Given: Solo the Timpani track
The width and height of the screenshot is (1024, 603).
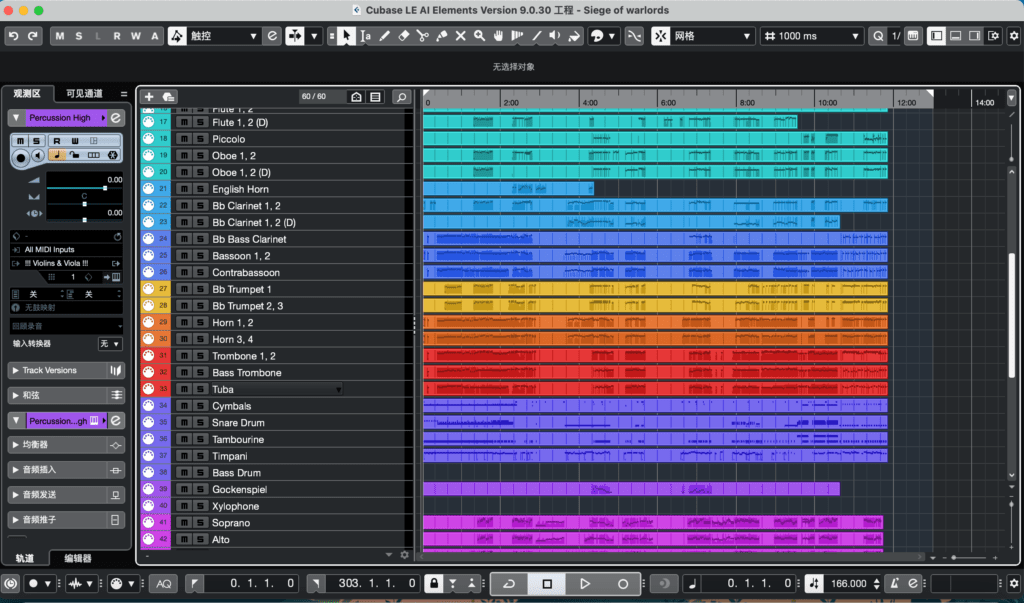Looking at the screenshot, I should 200,456.
